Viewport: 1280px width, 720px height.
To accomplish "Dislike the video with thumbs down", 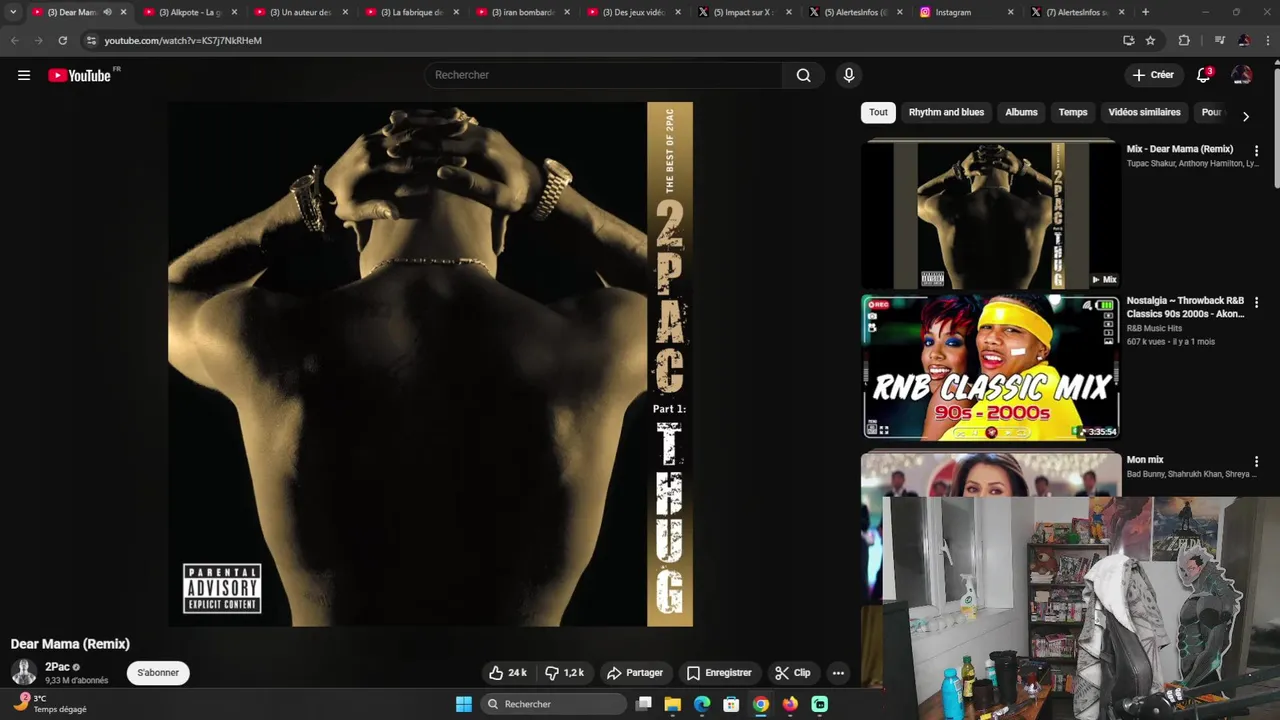I will tap(564, 673).
